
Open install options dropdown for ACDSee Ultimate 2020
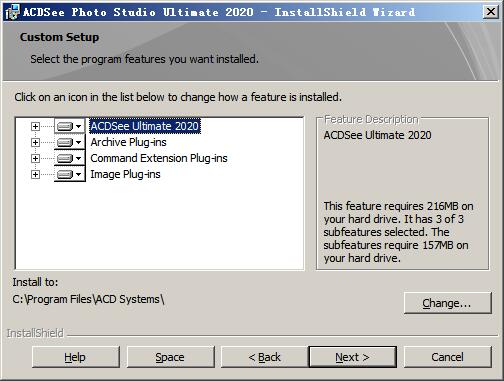(x=70, y=126)
